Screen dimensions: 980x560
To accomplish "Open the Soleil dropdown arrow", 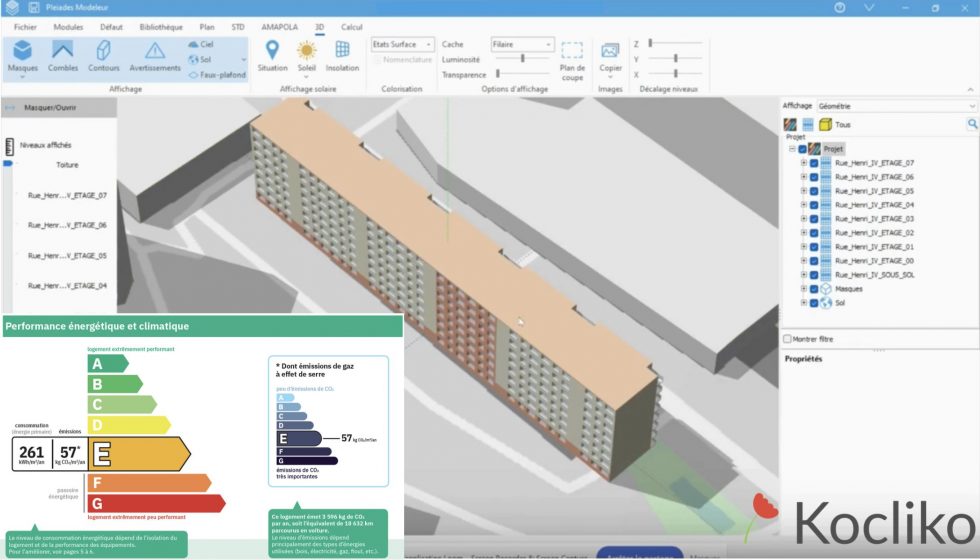I will [307, 77].
